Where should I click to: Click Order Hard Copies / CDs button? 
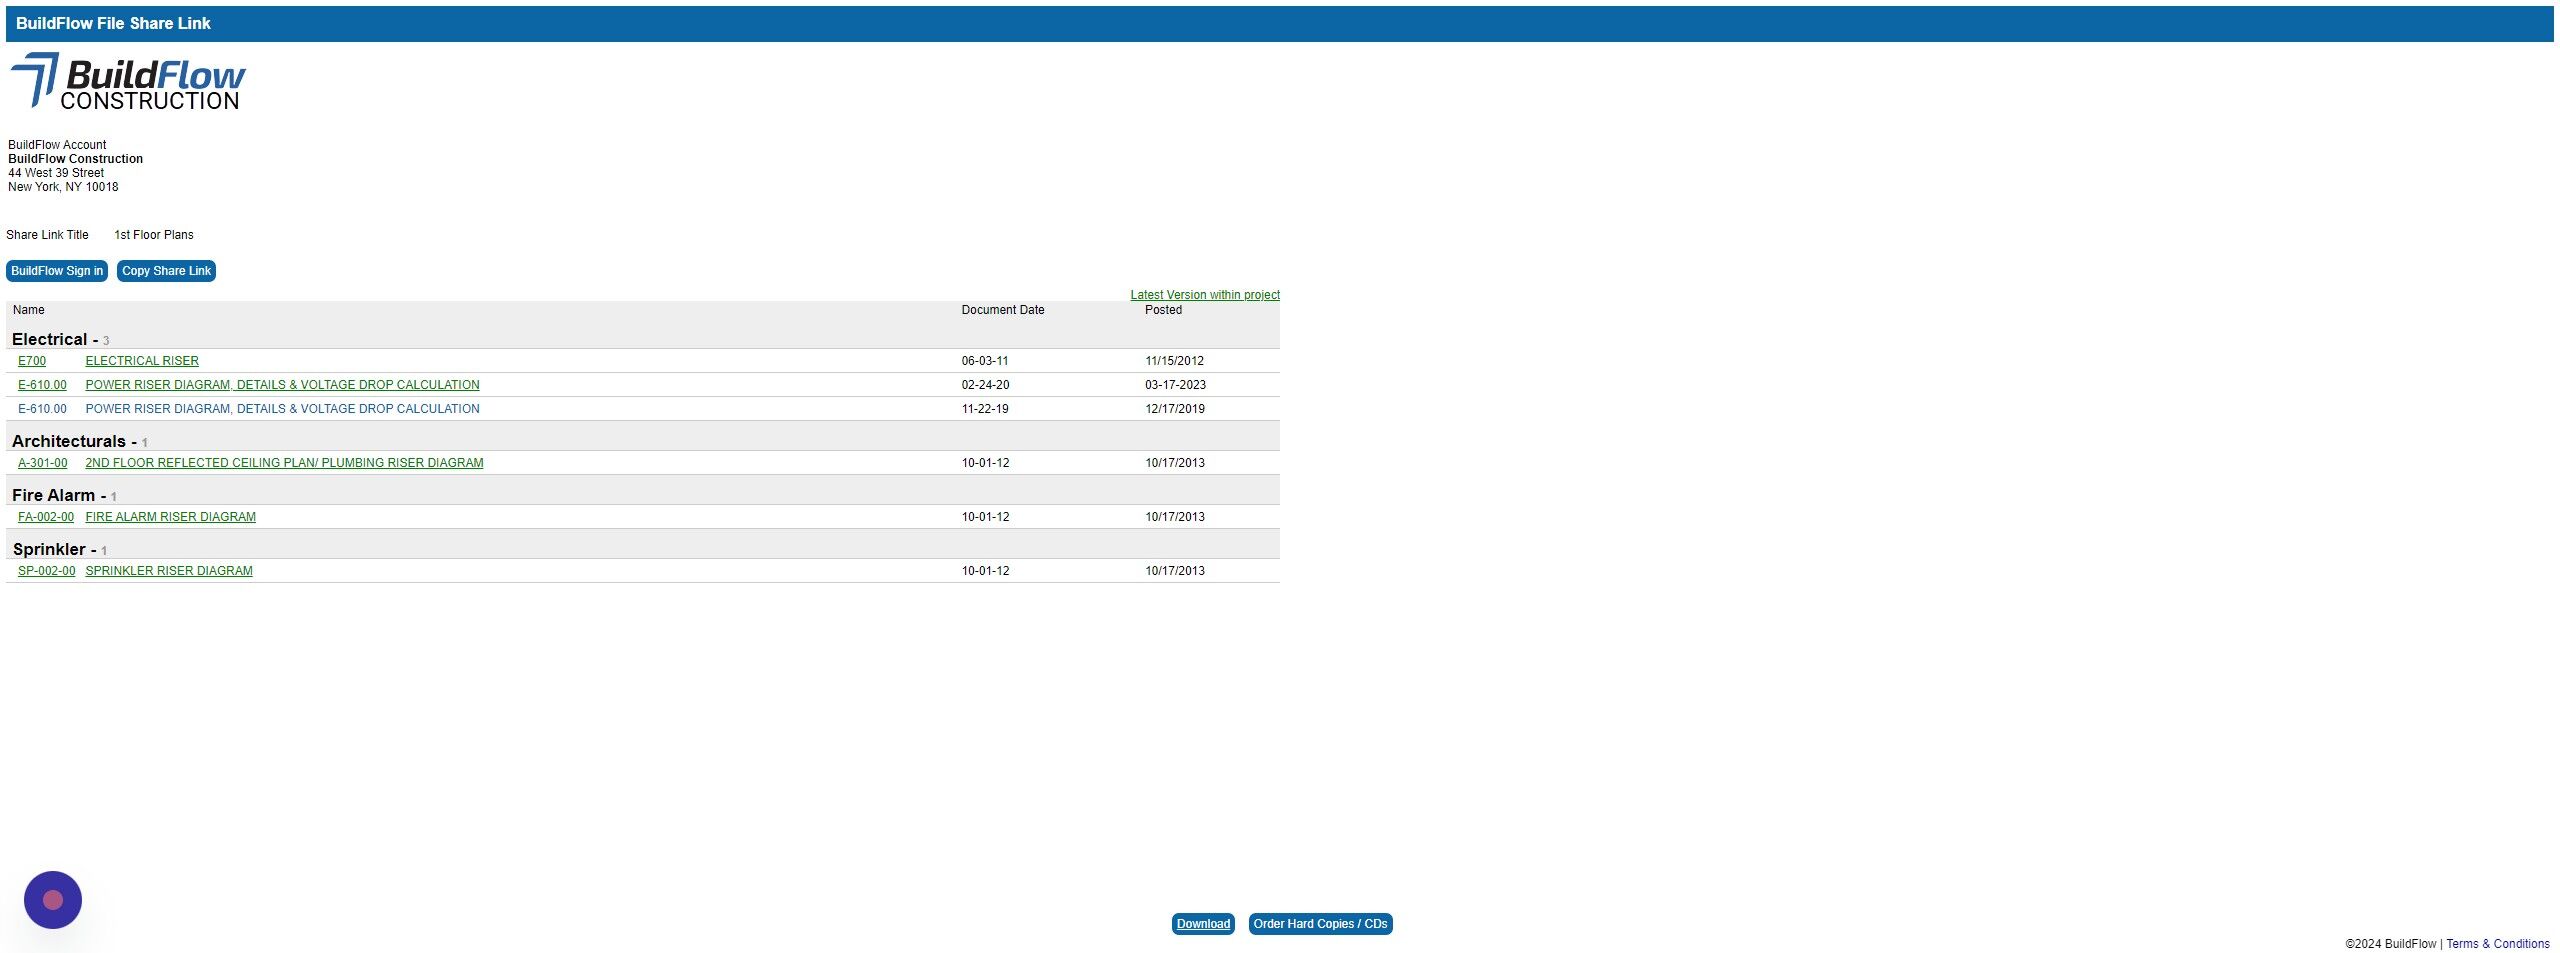coord(1320,924)
